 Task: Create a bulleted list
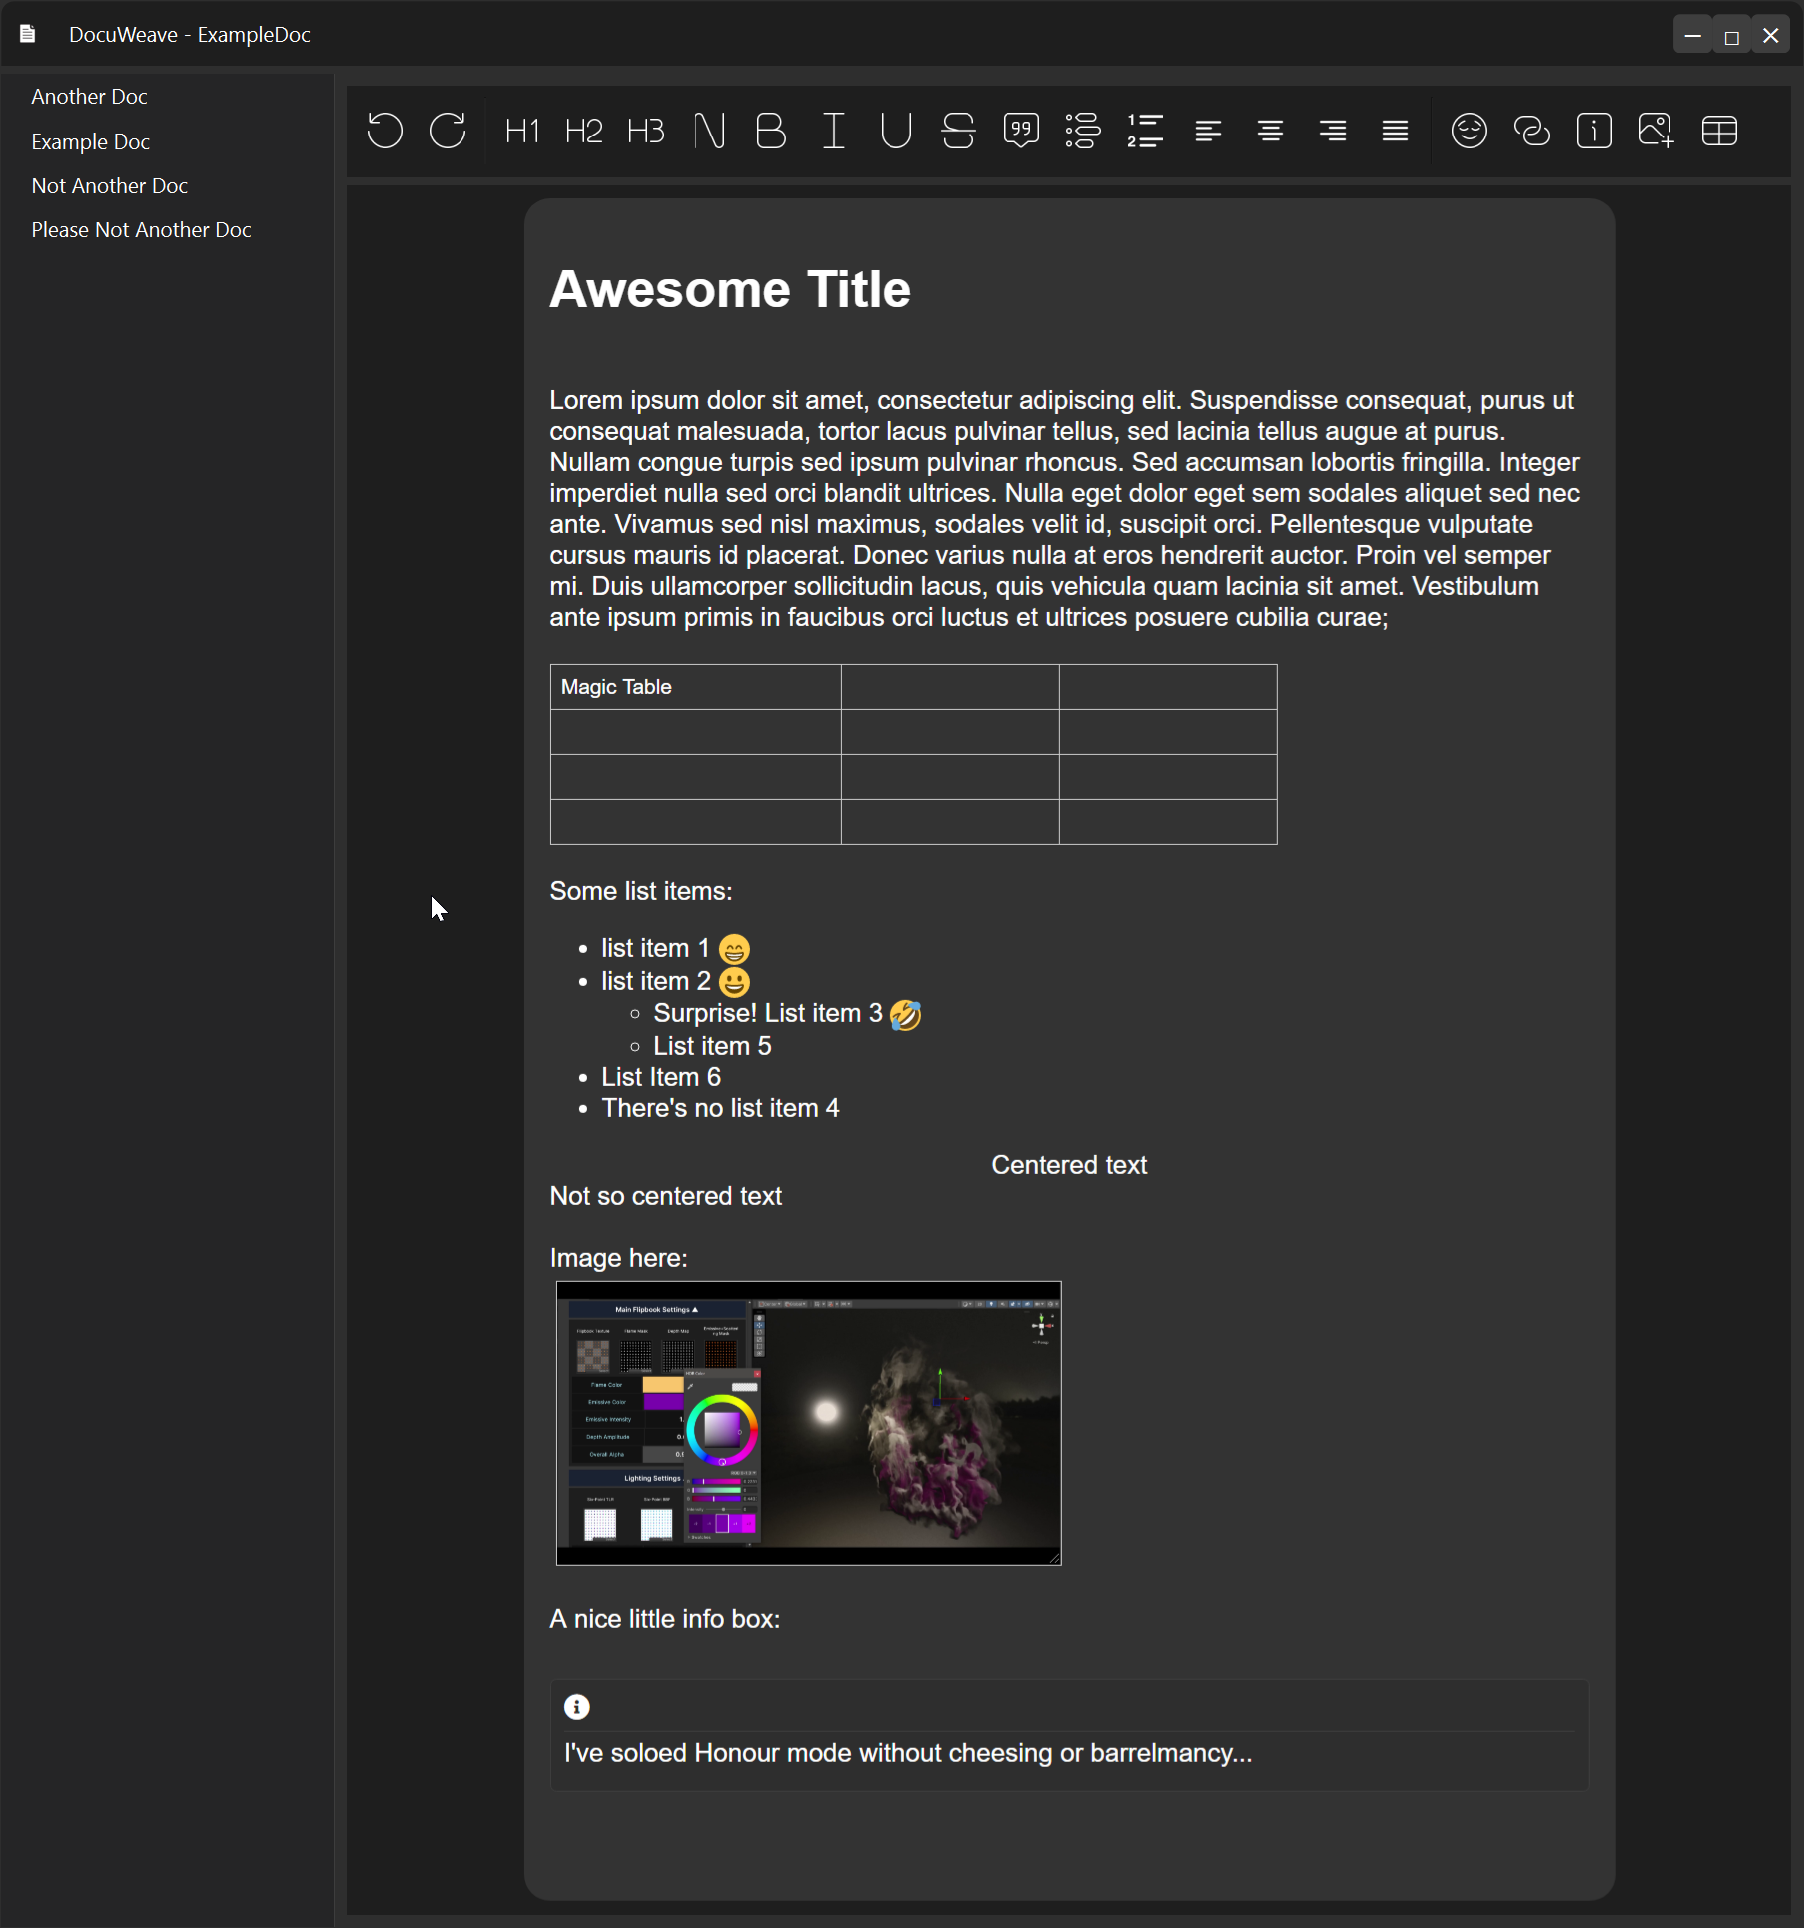tap(1083, 131)
